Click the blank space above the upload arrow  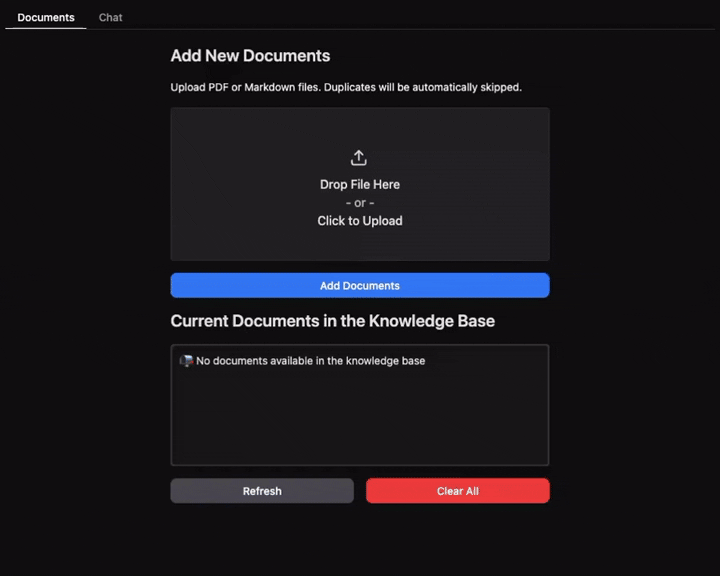[x=359, y=127]
